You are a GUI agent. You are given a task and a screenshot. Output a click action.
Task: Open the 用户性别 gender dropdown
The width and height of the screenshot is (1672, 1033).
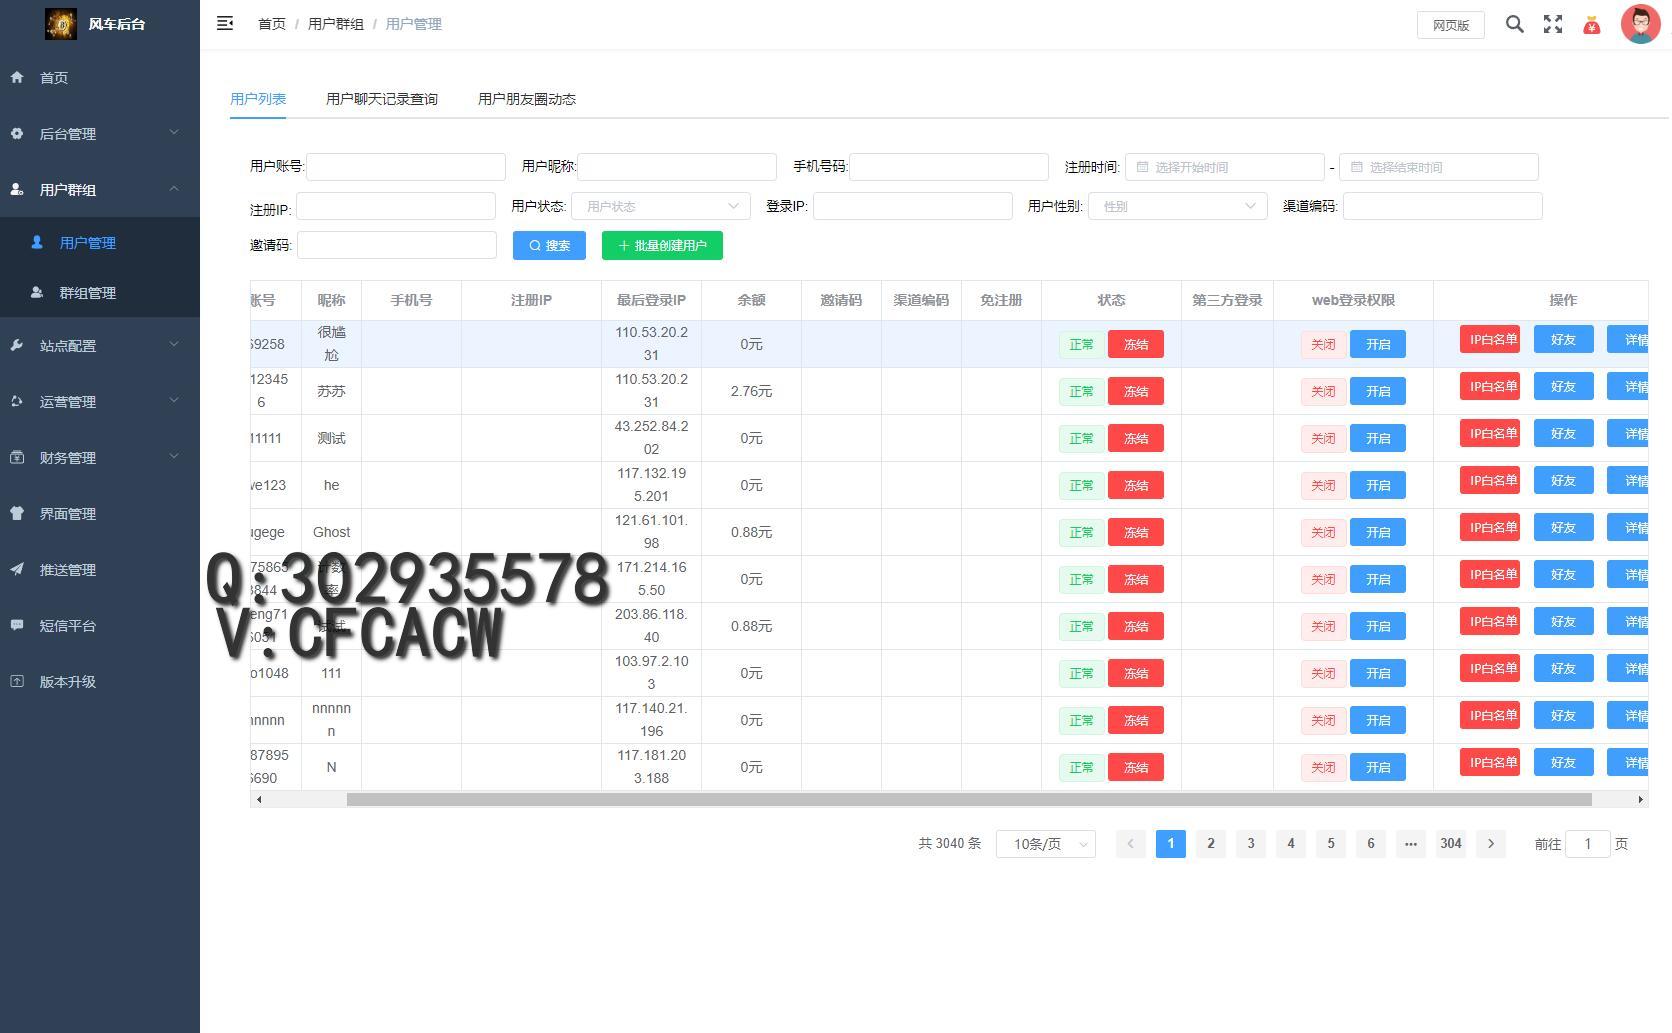(x=1177, y=206)
